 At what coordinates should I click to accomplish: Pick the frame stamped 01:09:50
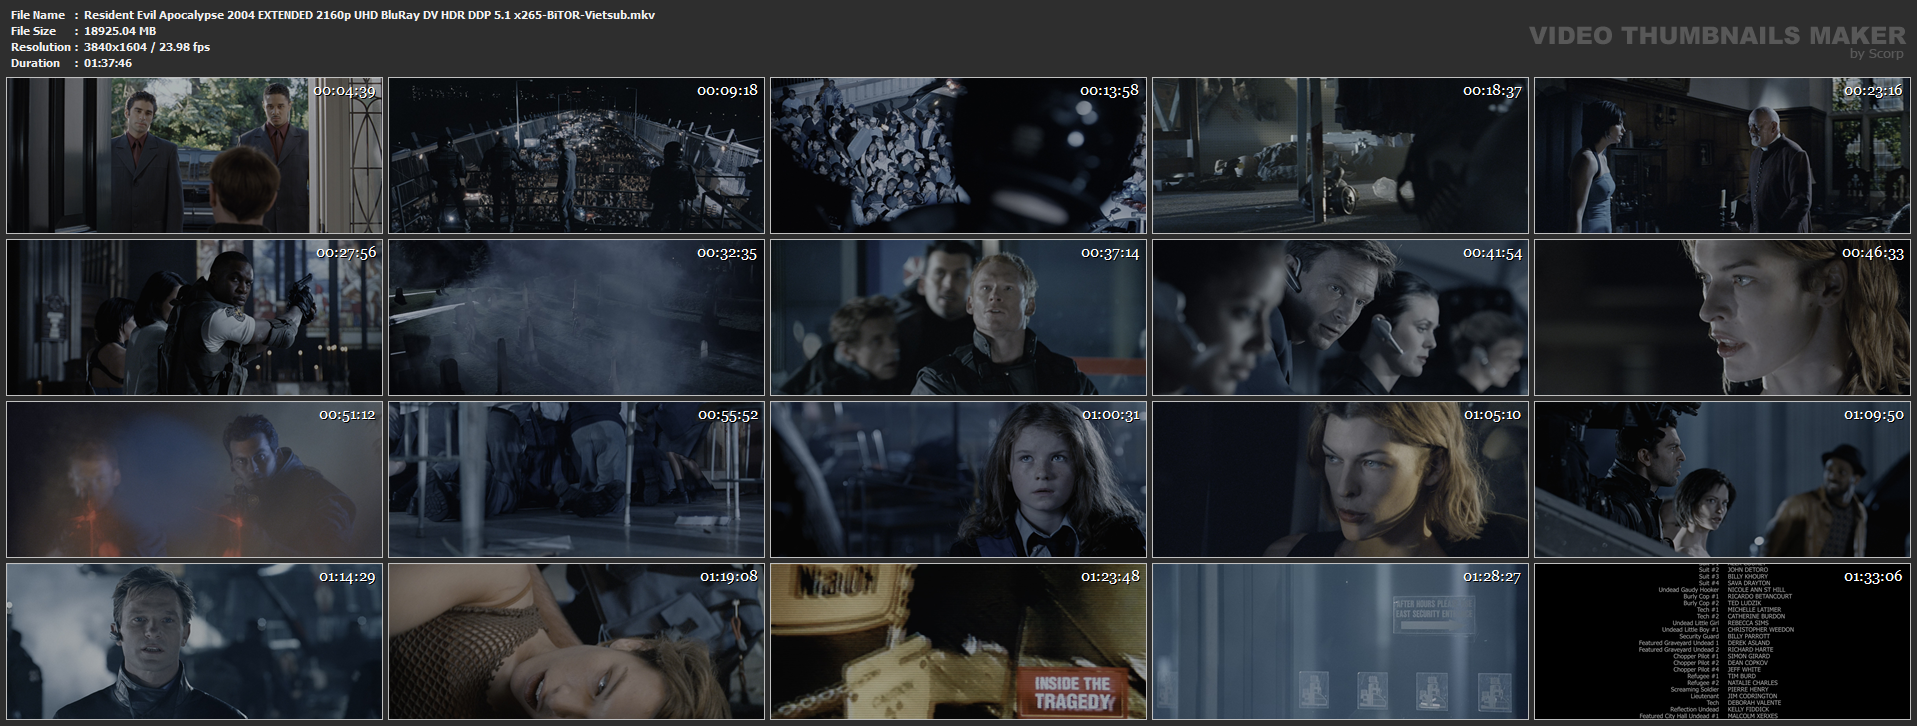(x=1722, y=479)
